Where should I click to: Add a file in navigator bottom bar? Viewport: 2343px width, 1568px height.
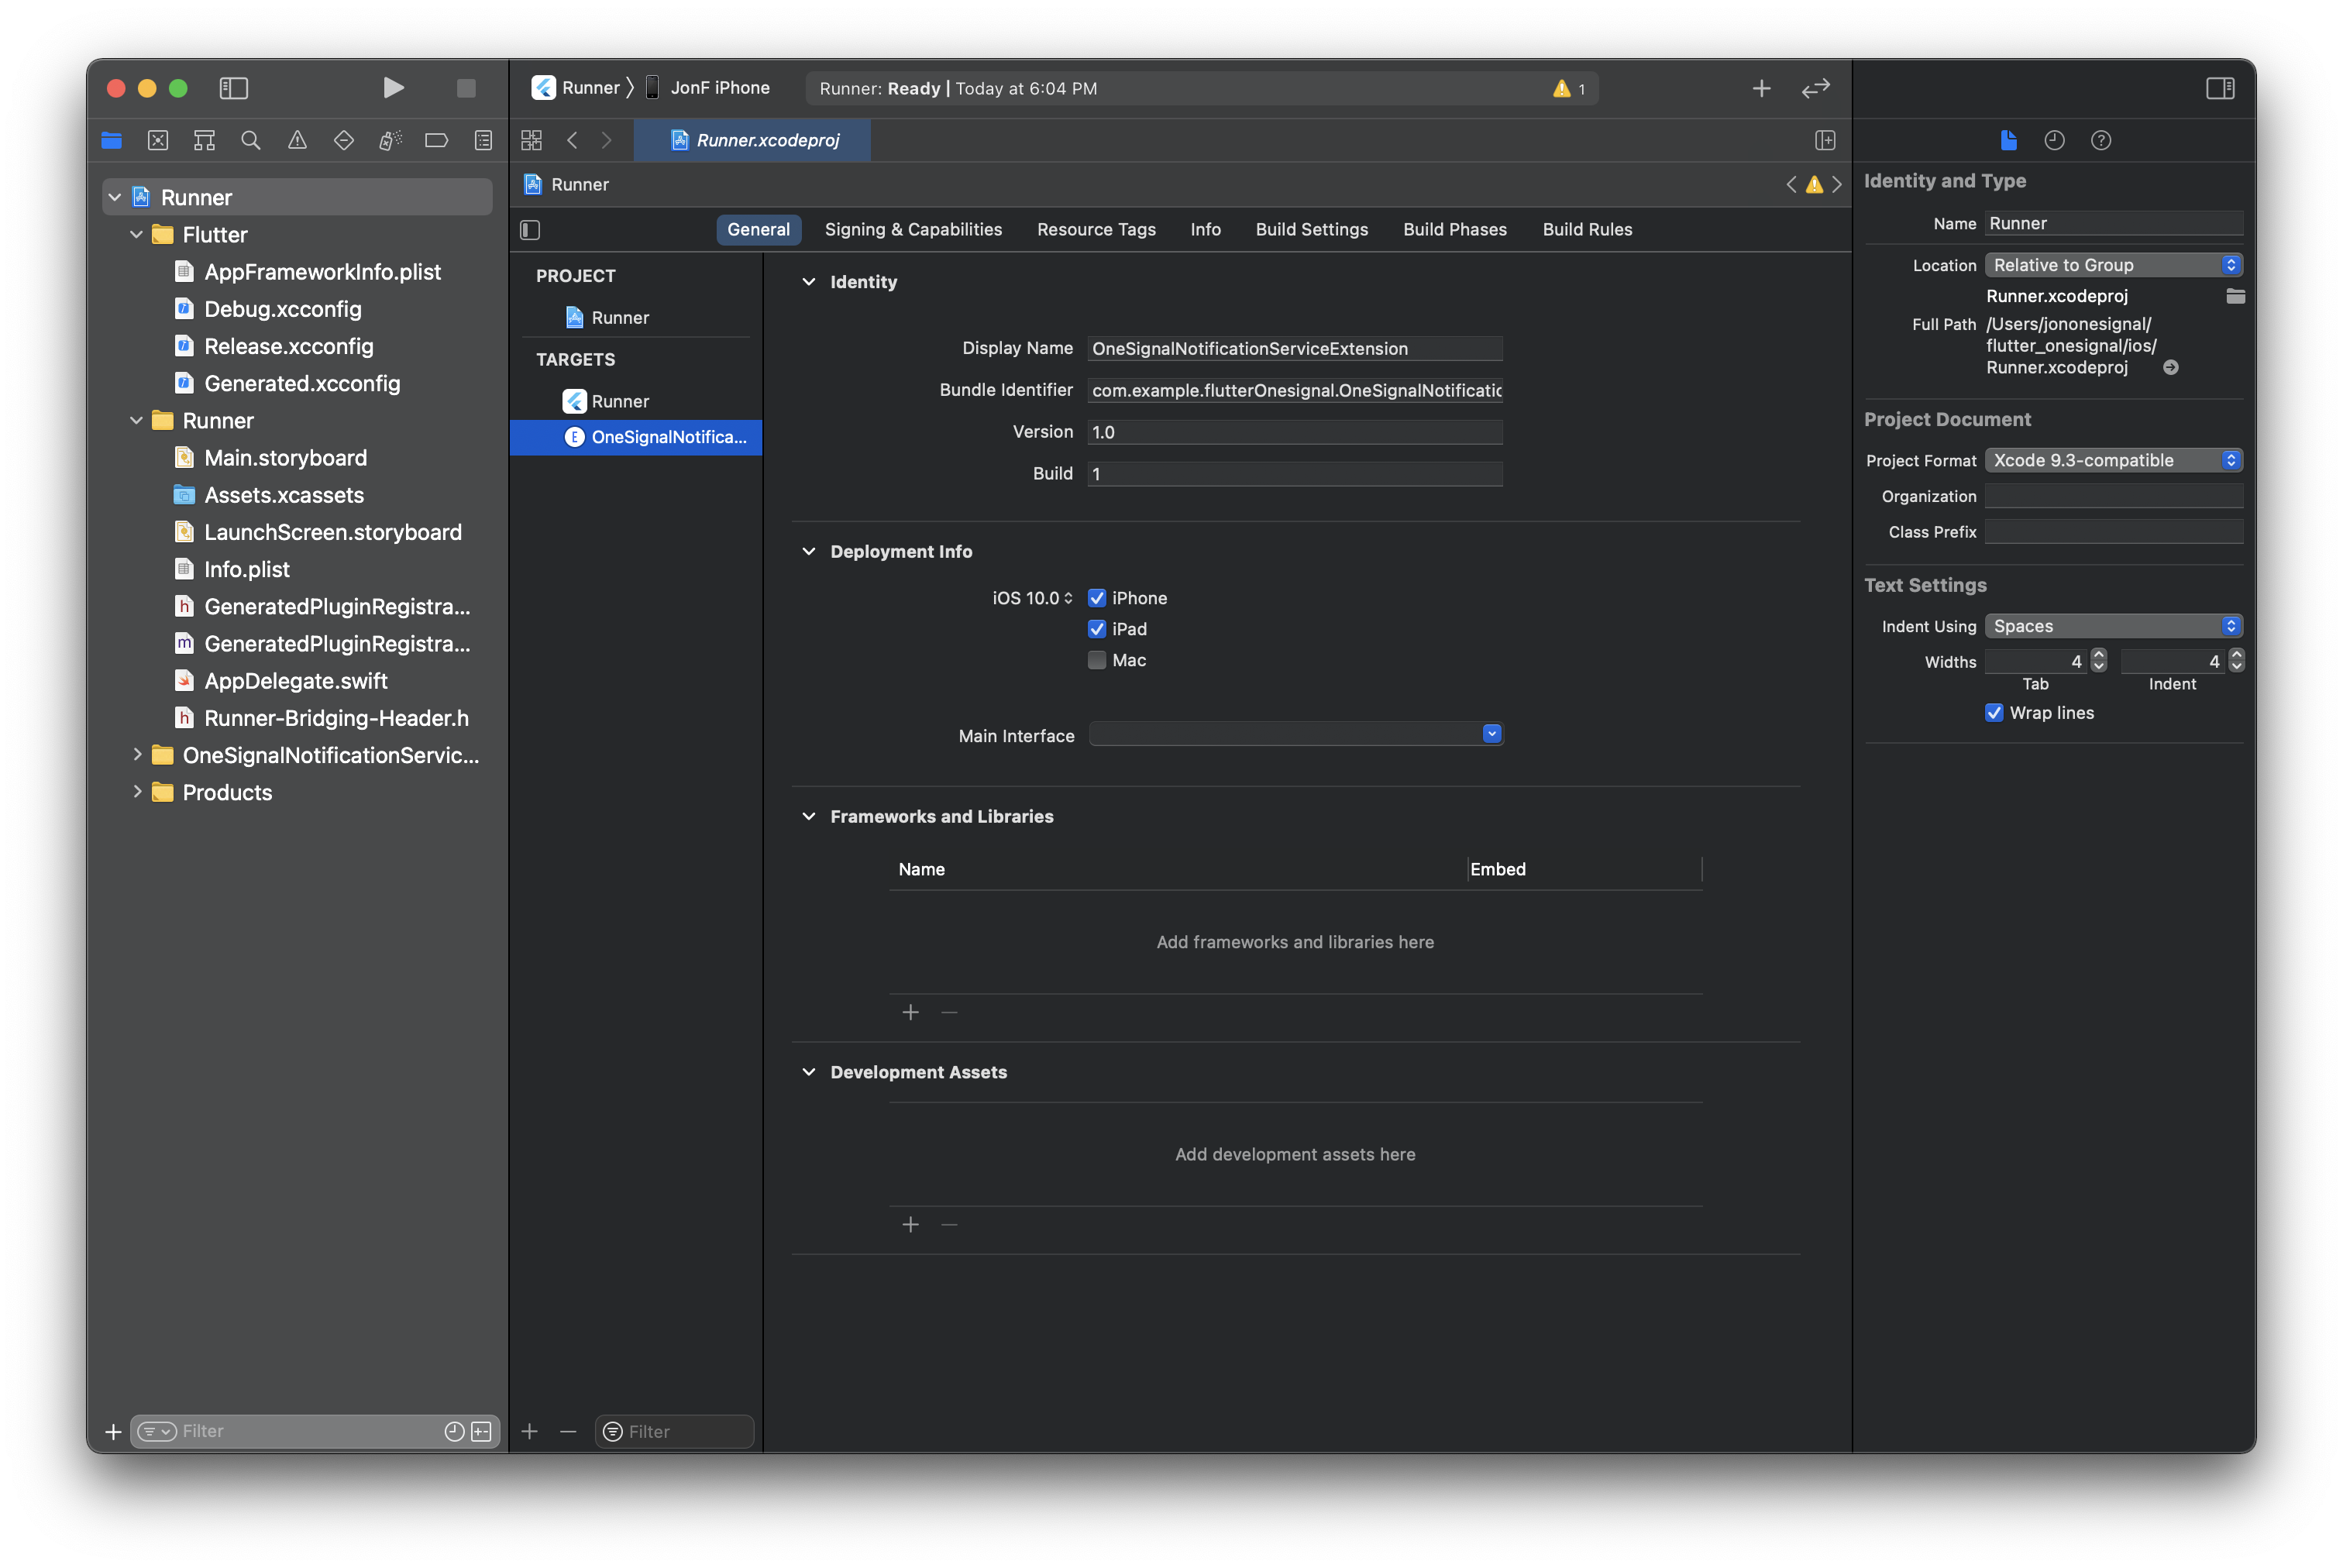click(x=113, y=1432)
